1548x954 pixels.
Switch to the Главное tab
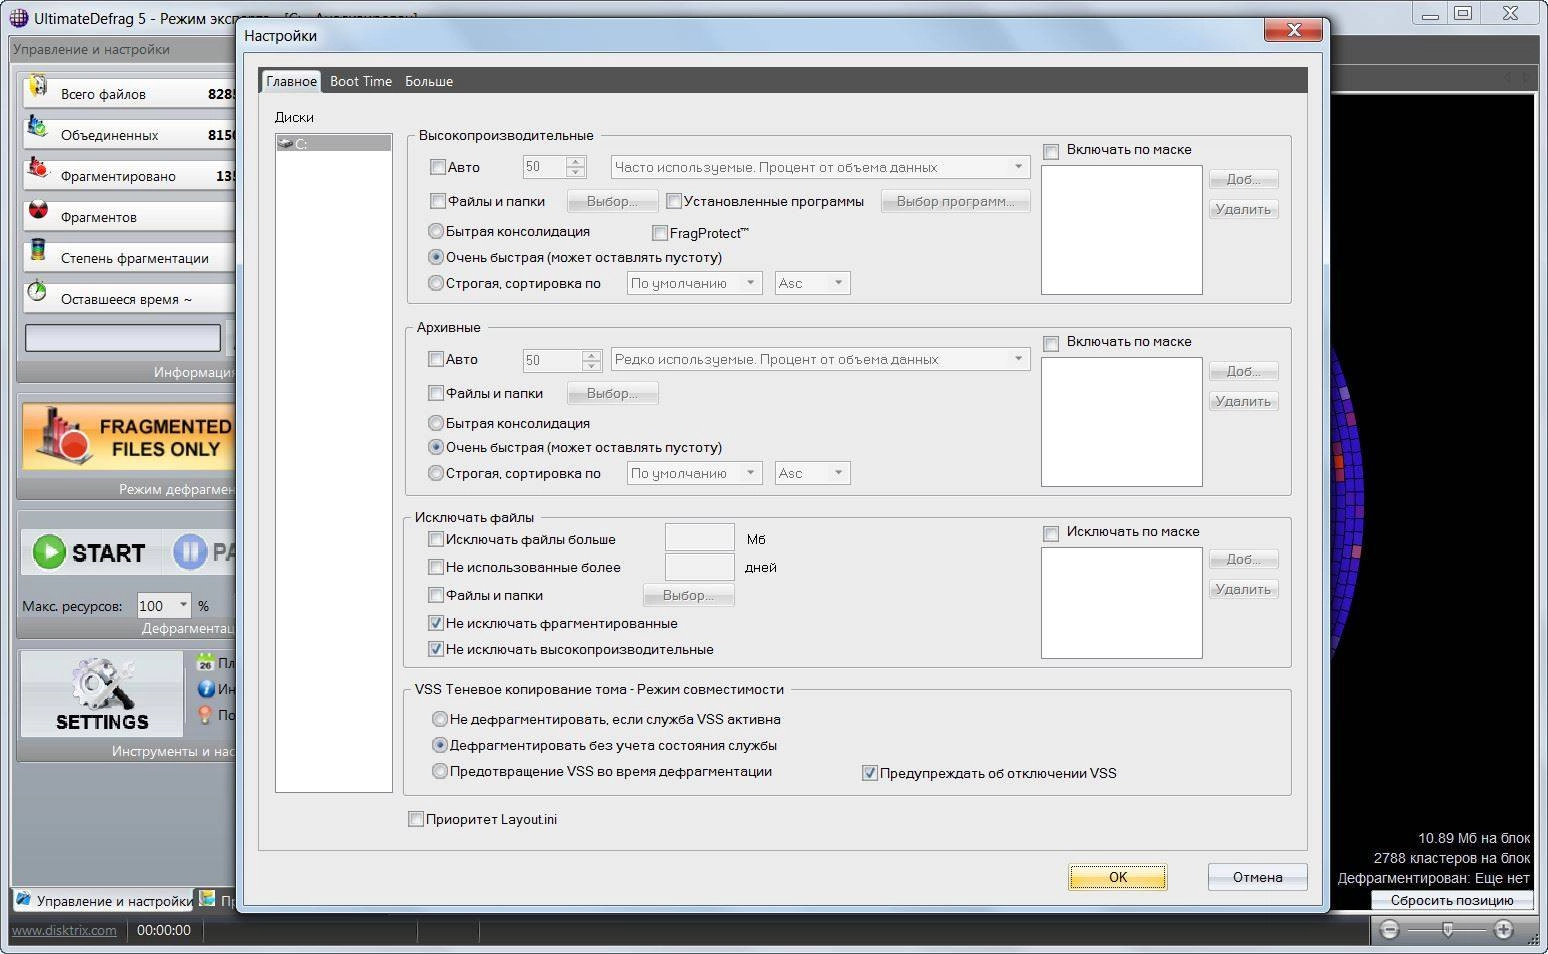[291, 81]
